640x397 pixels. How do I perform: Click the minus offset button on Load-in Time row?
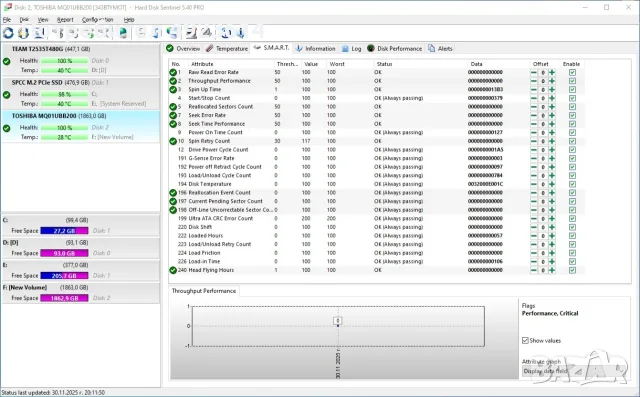[534, 262]
